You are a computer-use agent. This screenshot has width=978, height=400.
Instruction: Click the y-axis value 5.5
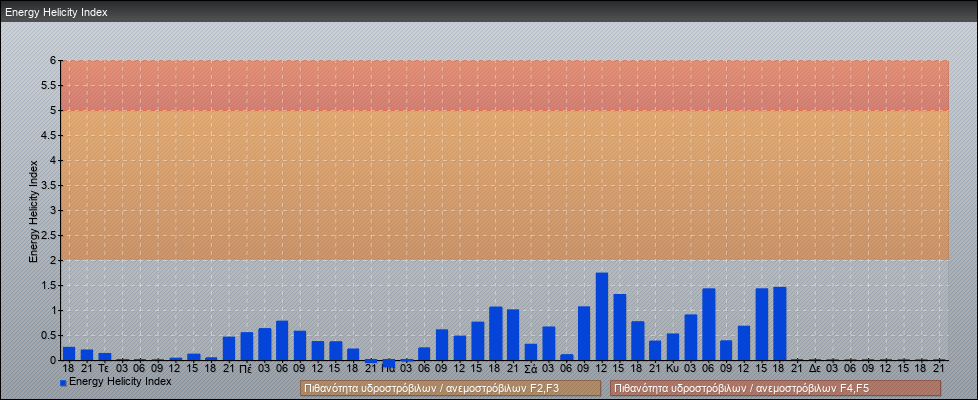pyautogui.click(x=49, y=85)
